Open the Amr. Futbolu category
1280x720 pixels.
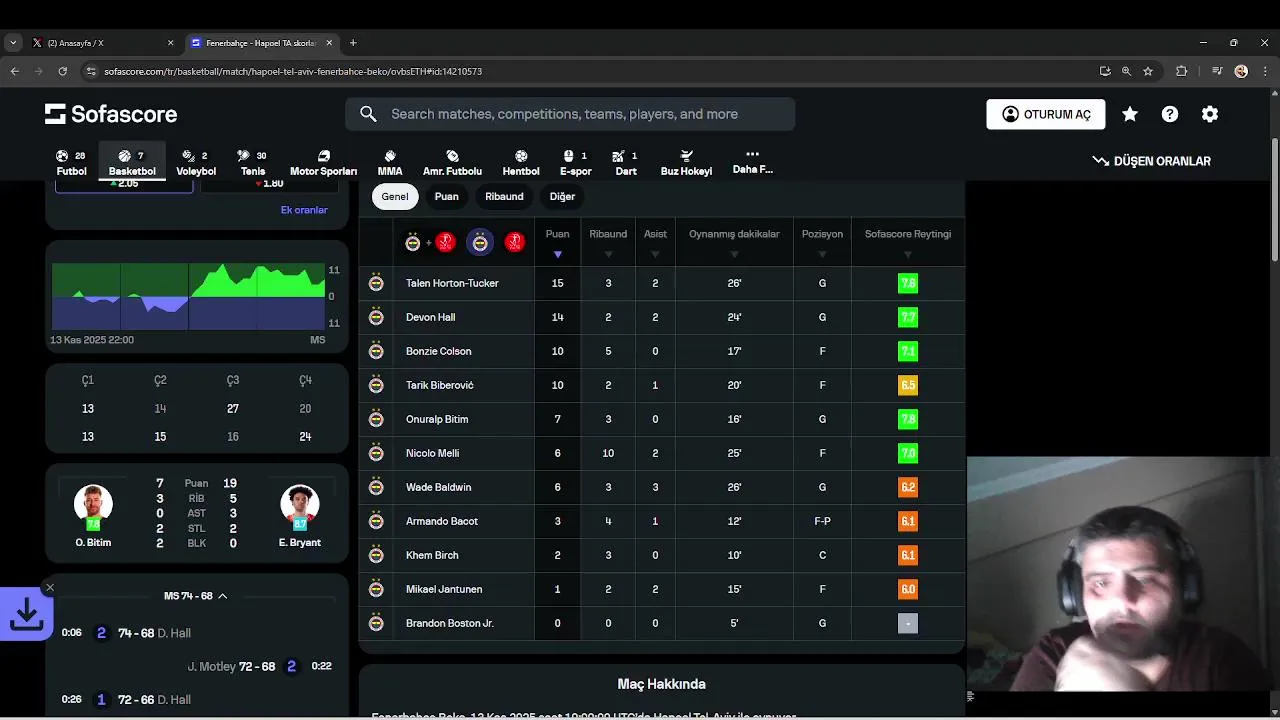click(452, 163)
